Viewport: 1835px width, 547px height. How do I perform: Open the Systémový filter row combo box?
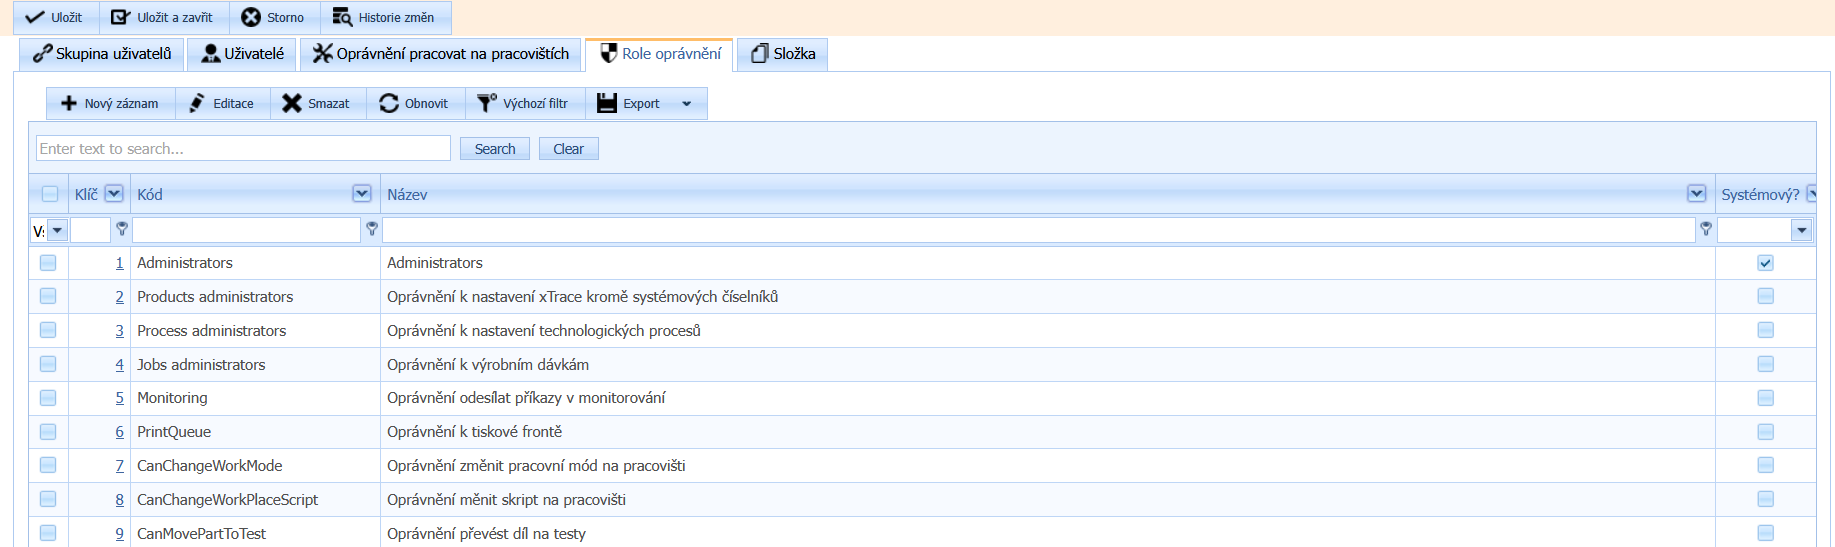point(1801,231)
